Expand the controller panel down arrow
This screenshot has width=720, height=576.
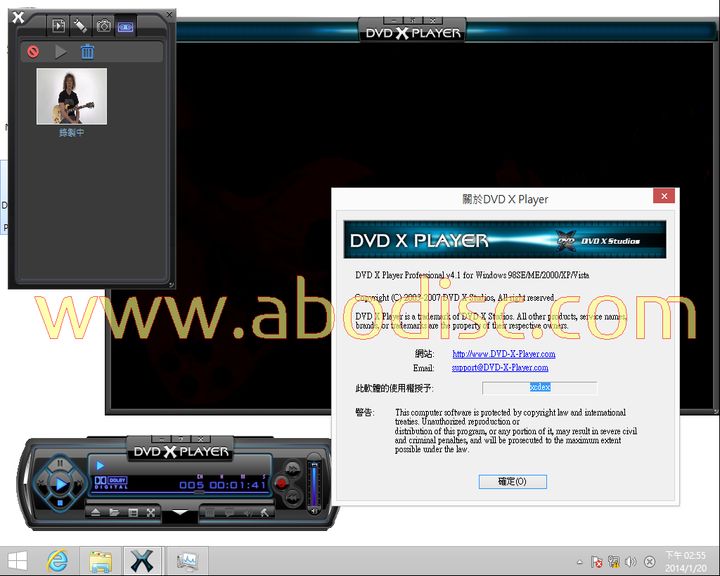179,514
